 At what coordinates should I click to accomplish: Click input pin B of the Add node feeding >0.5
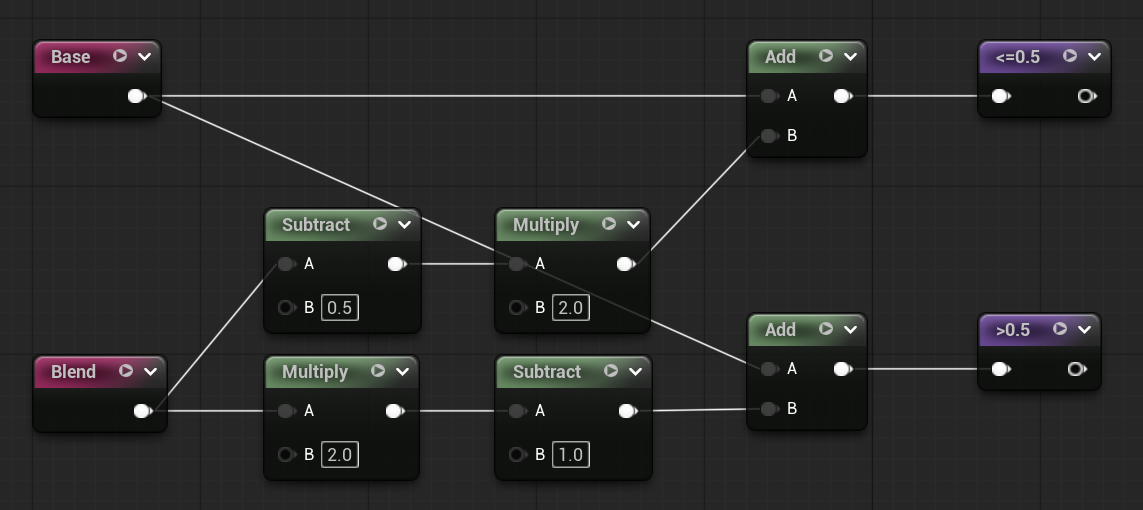click(769, 409)
